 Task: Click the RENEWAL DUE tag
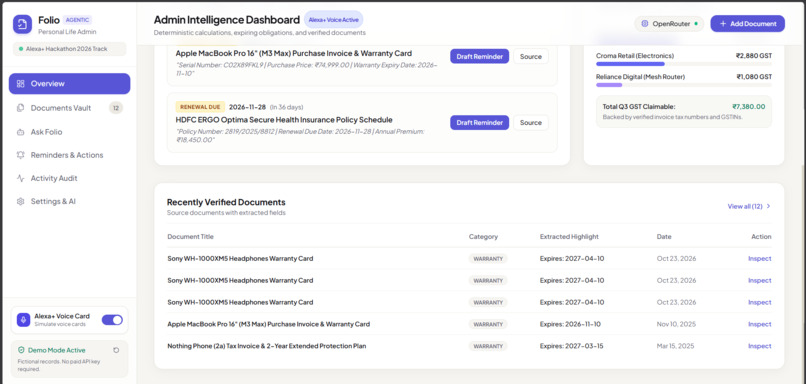click(200, 107)
